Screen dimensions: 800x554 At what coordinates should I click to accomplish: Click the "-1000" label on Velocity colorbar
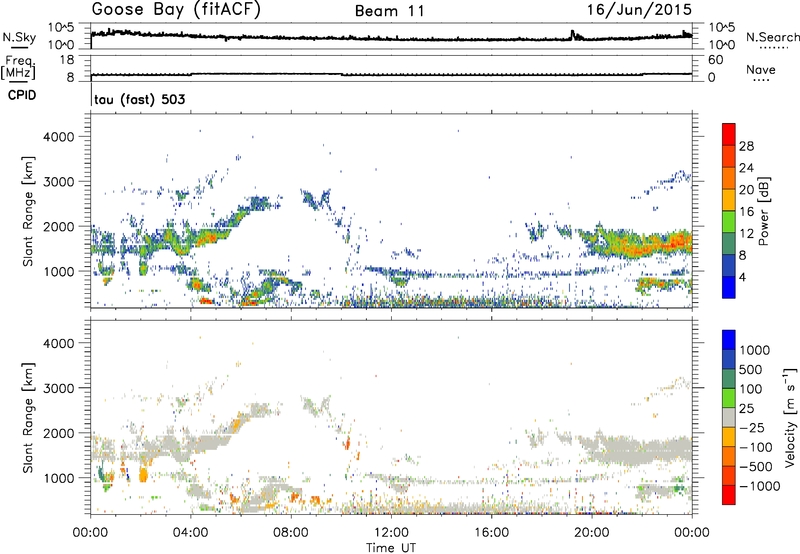point(760,486)
